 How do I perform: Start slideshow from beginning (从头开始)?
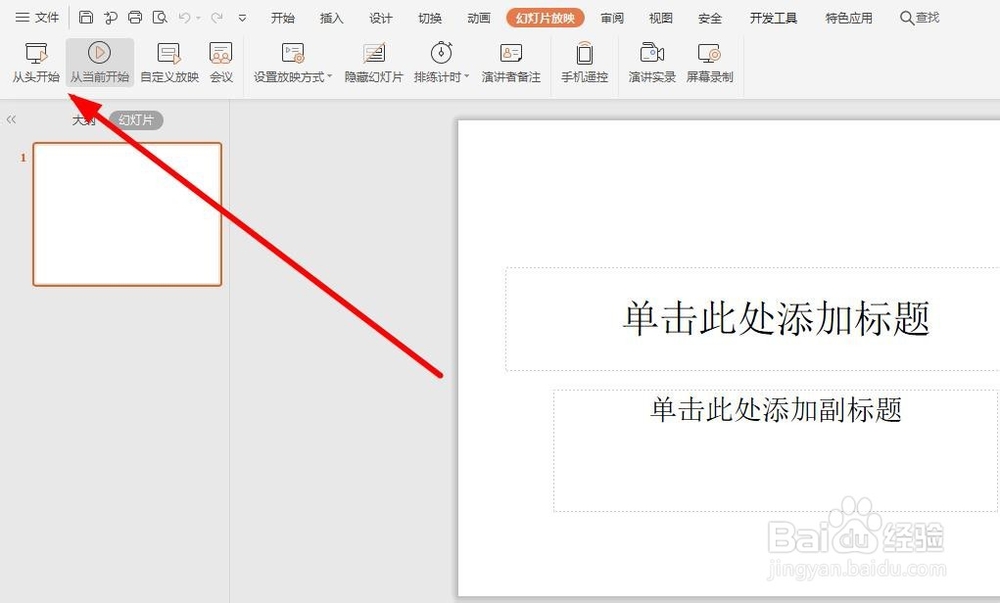coord(36,60)
